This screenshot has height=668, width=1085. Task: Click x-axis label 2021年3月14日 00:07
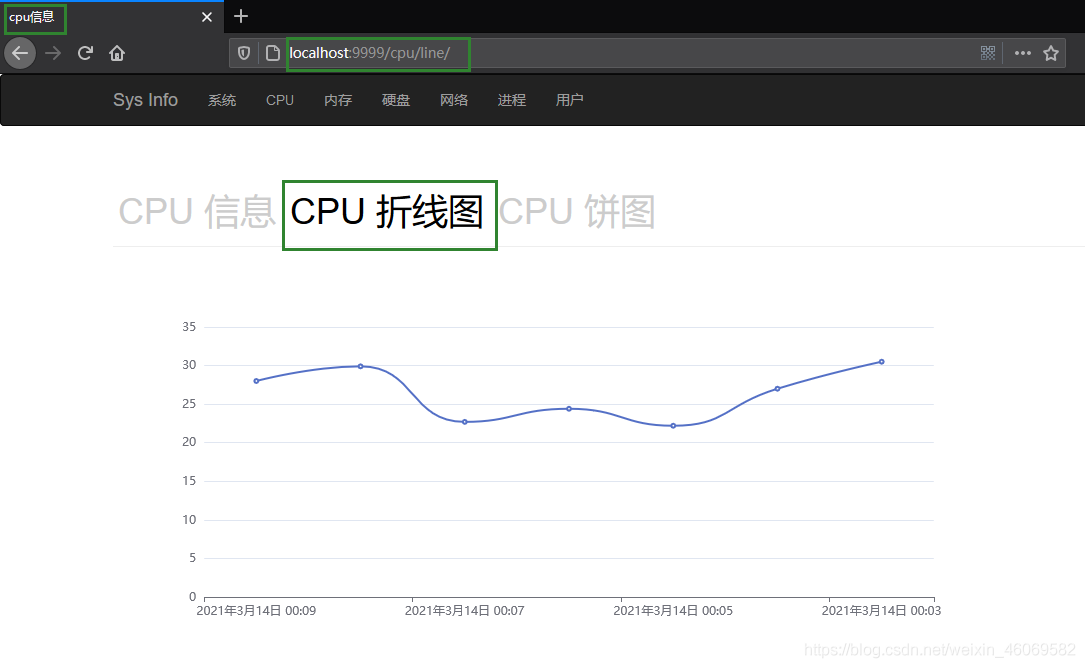(x=464, y=611)
